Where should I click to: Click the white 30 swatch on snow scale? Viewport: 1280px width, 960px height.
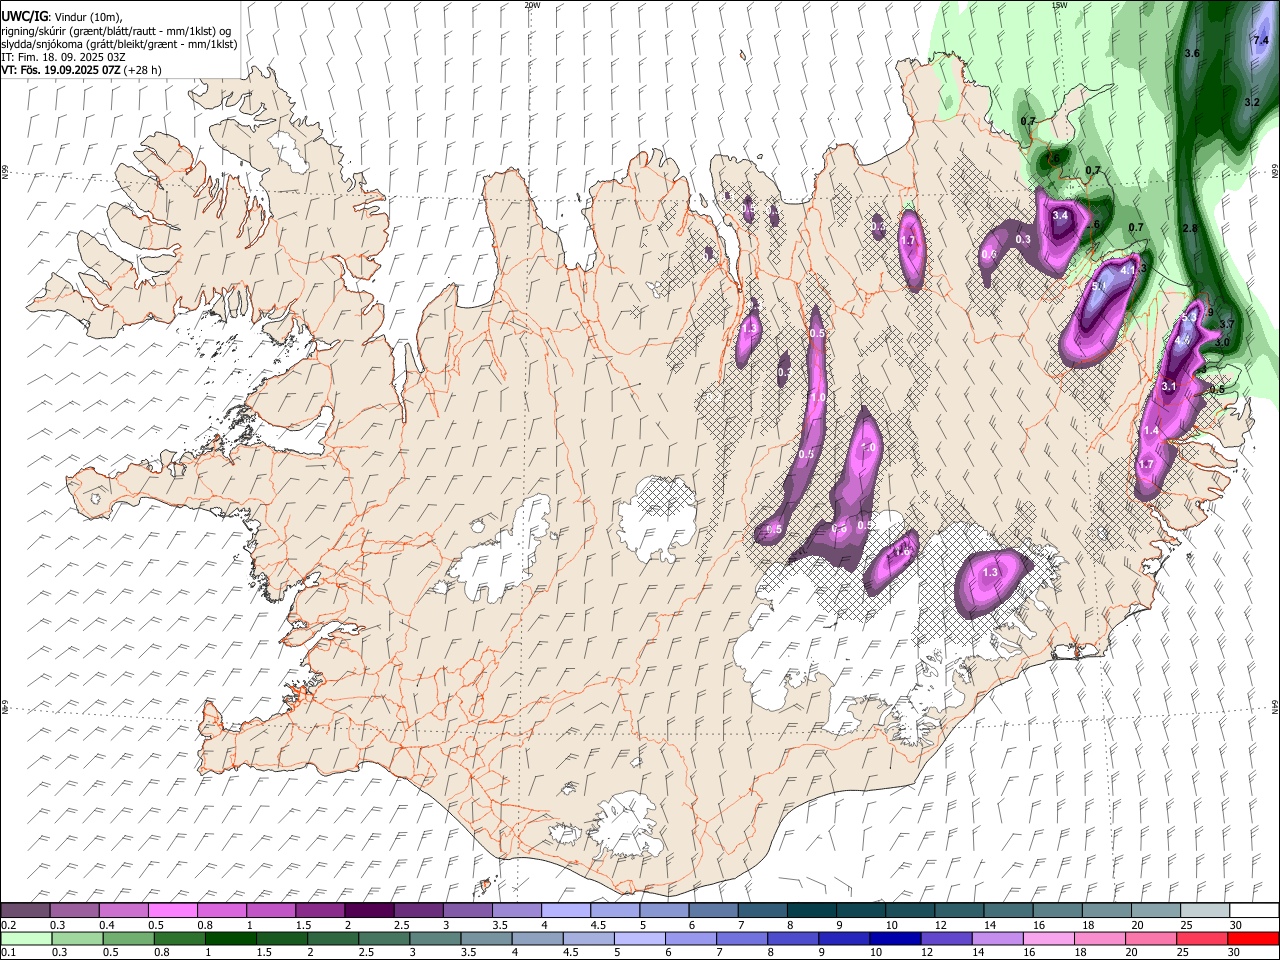tap(1253, 911)
